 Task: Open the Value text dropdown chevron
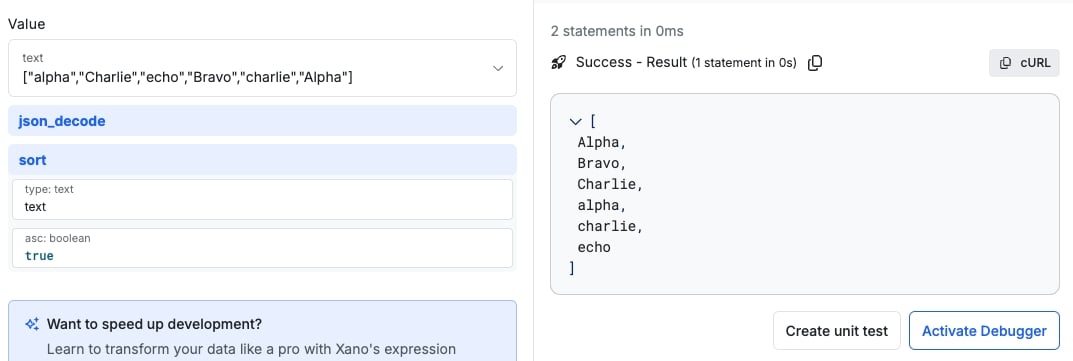tap(498, 68)
